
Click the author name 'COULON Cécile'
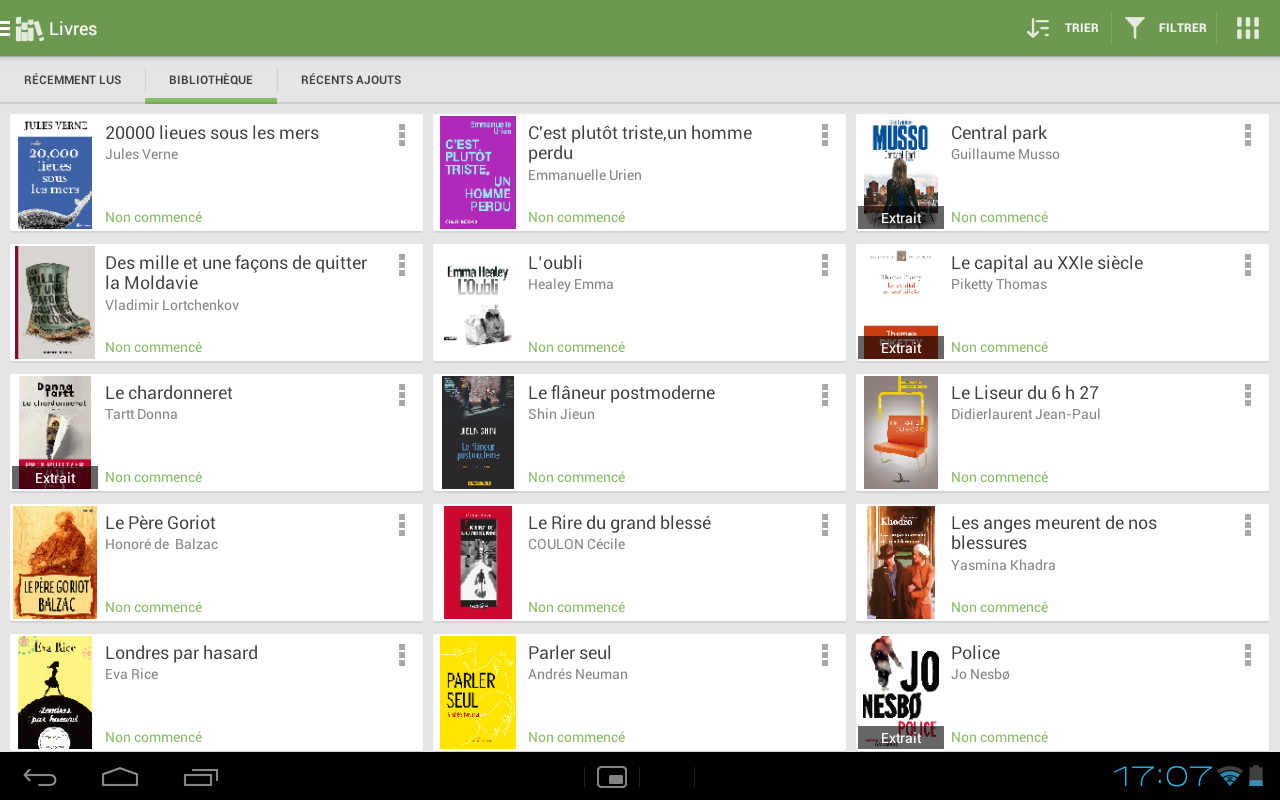click(x=576, y=545)
